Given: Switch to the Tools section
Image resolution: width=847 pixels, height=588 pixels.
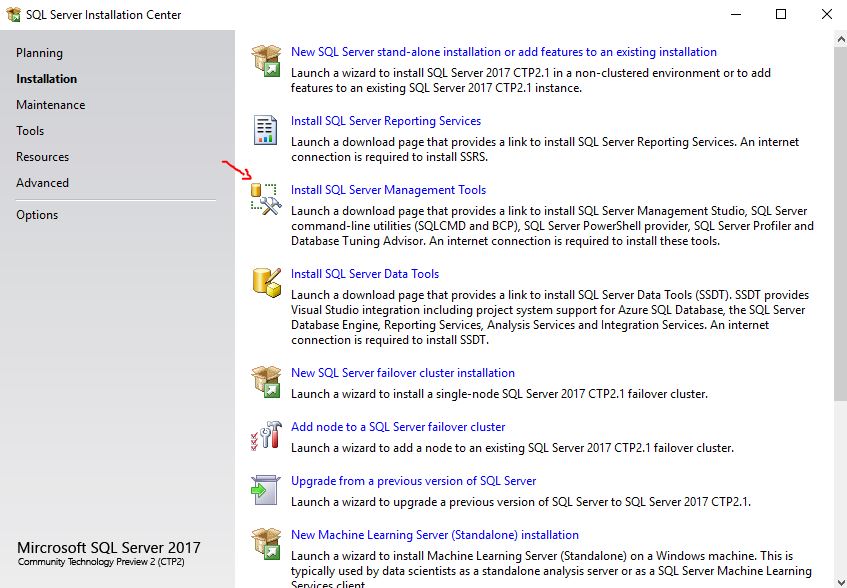Looking at the screenshot, I should click(x=30, y=131).
